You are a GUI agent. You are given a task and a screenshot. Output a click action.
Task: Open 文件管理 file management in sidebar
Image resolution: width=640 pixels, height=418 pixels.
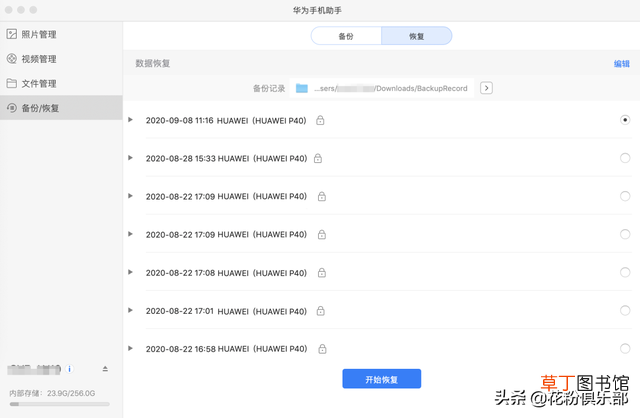click(x=61, y=83)
